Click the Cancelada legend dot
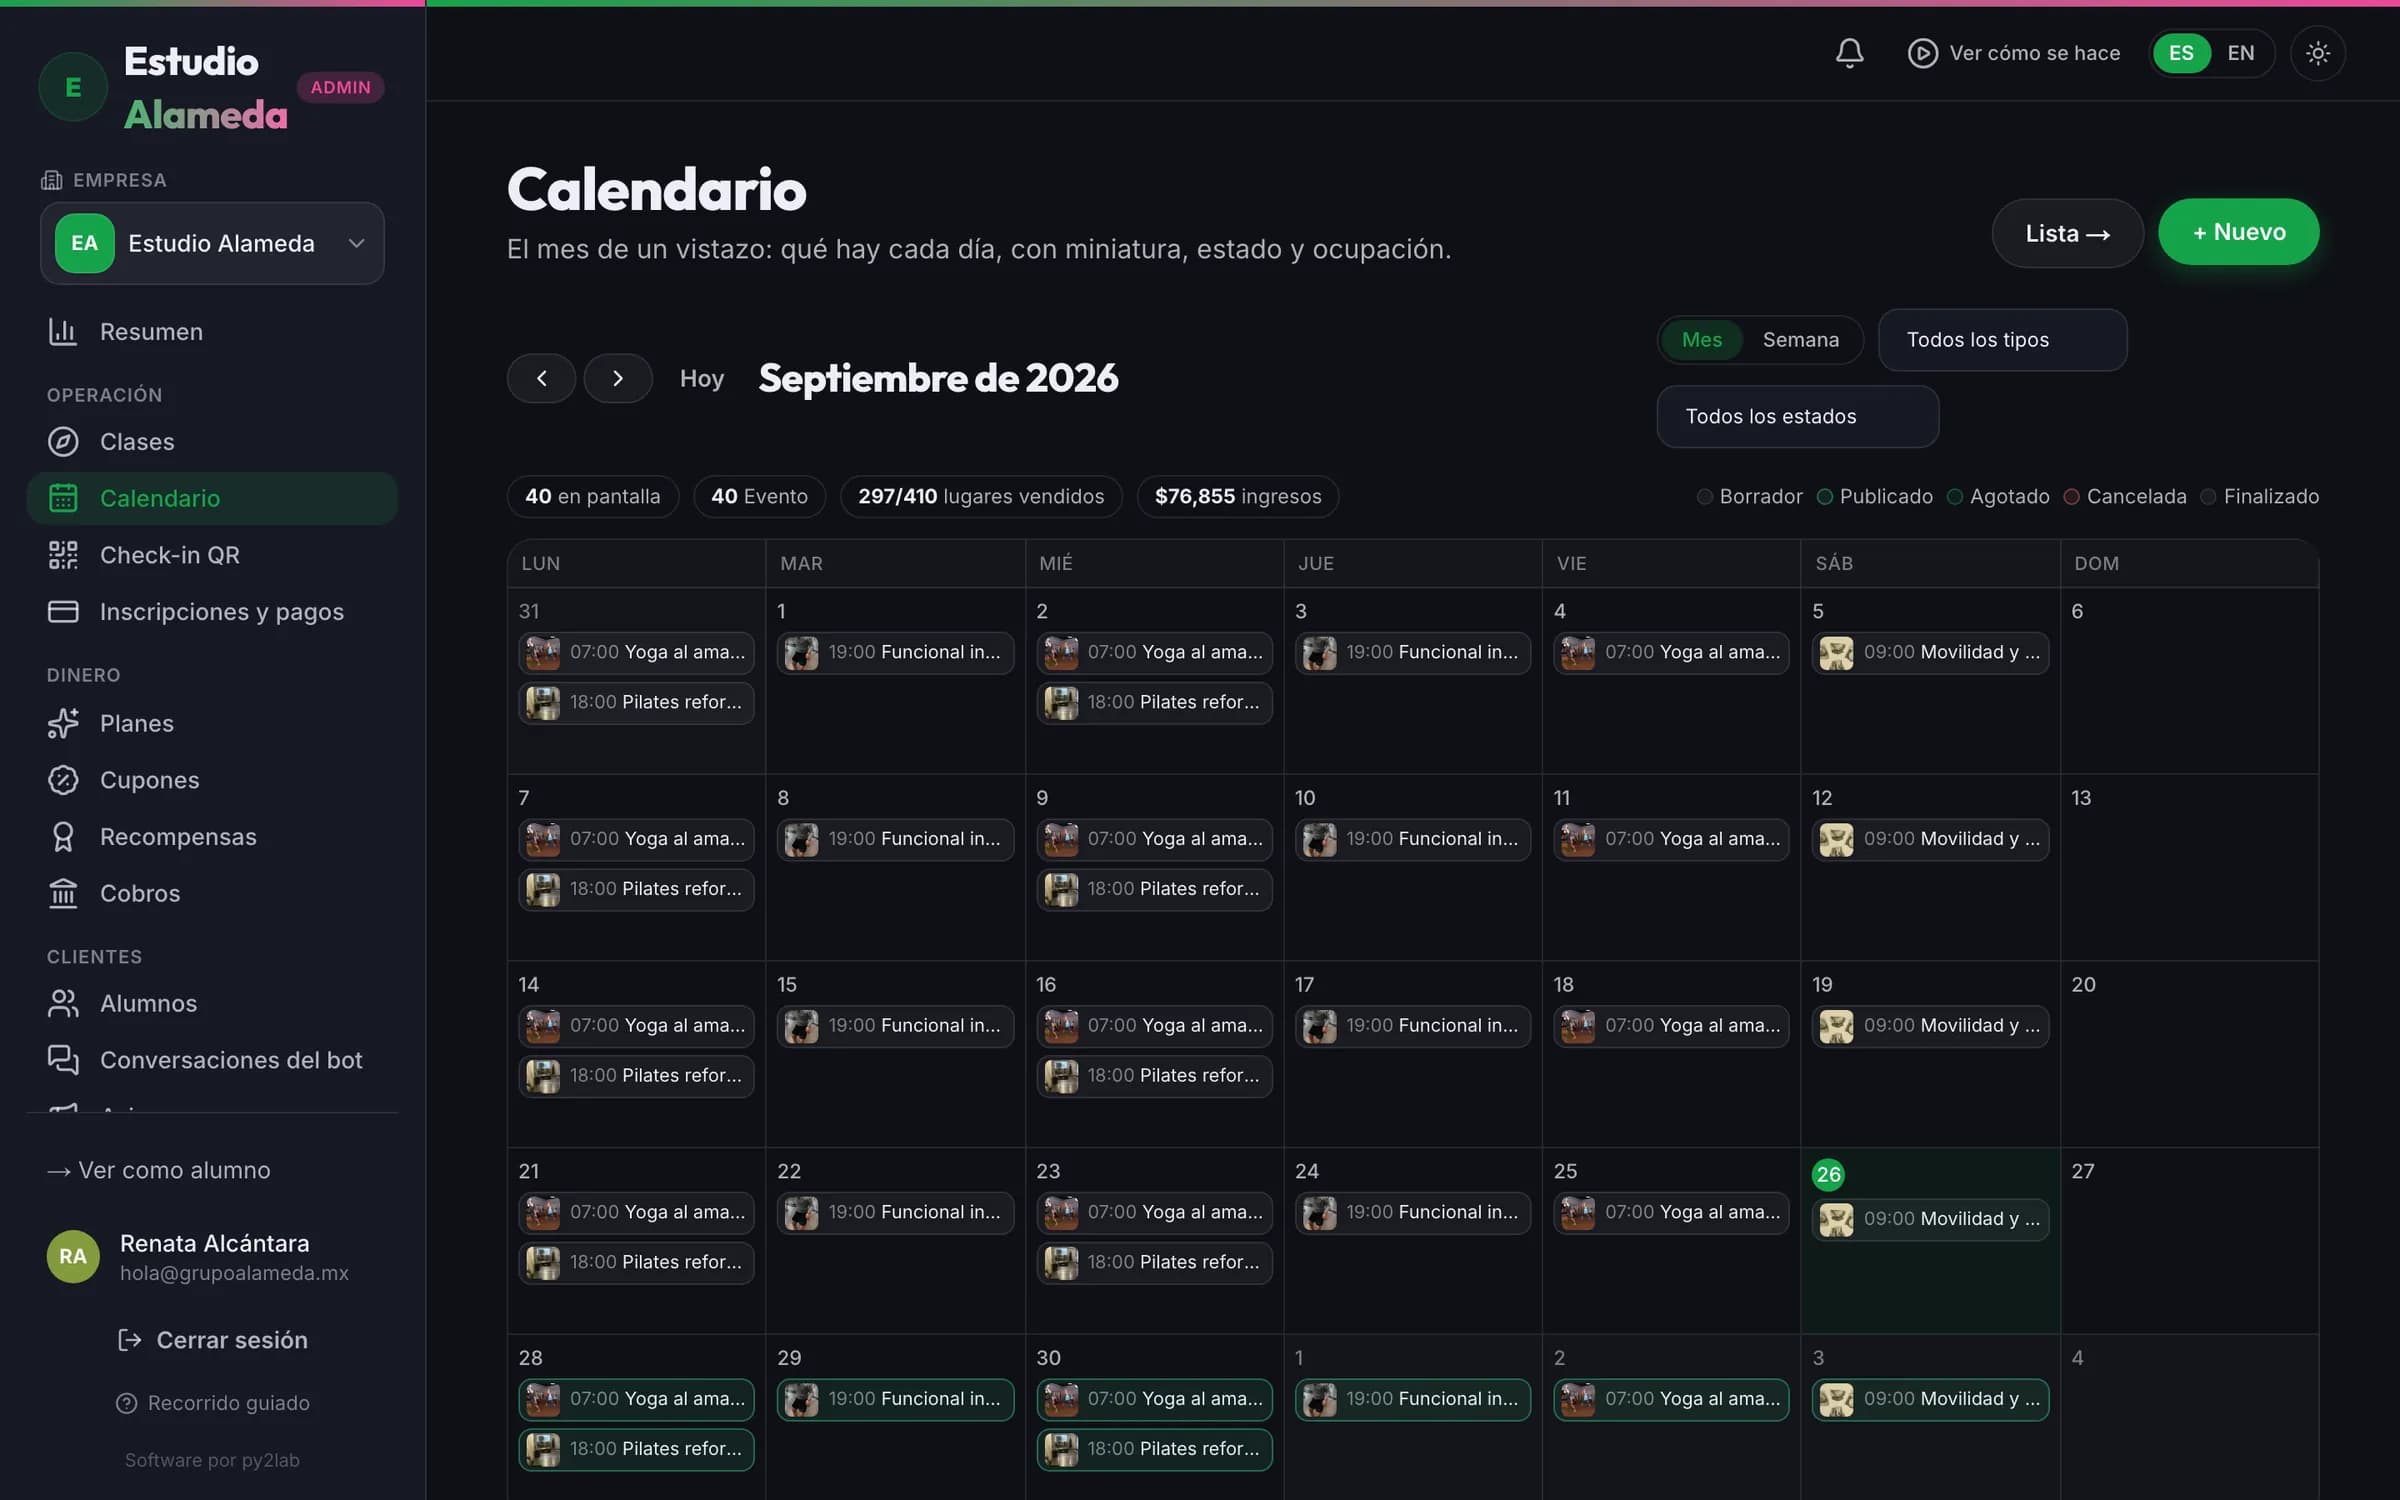Viewport: 2400px width, 1500px height. tap(2072, 497)
